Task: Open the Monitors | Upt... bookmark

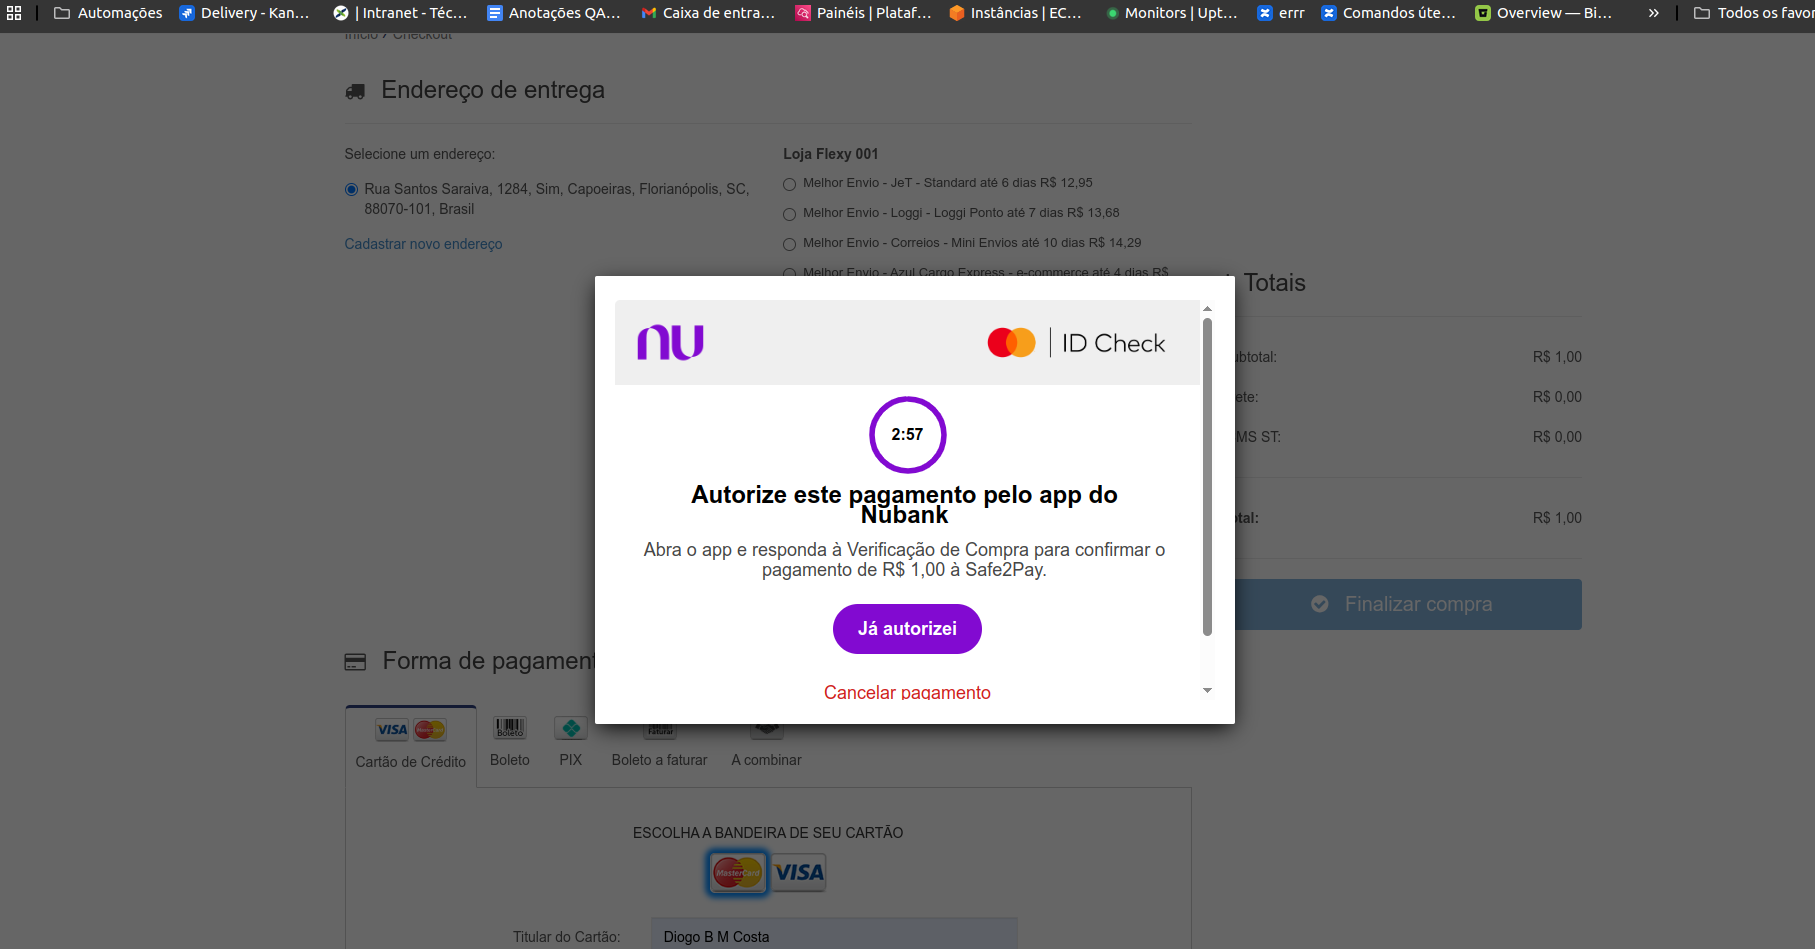Action: (1172, 13)
